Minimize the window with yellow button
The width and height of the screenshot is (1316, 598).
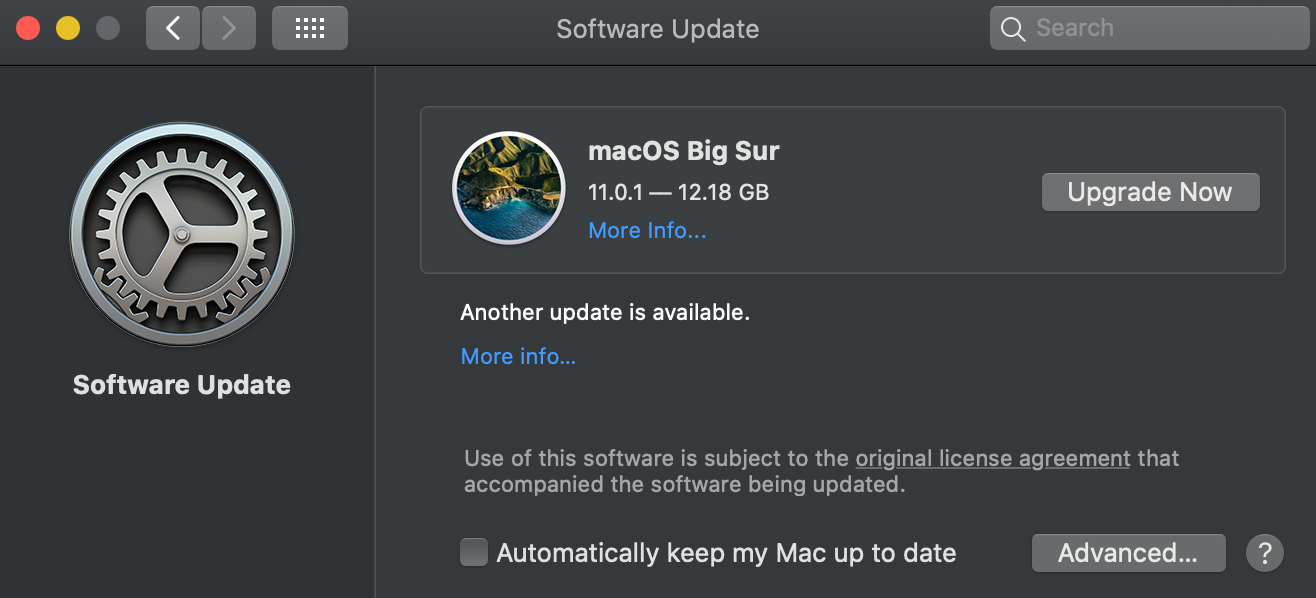tap(68, 28)
